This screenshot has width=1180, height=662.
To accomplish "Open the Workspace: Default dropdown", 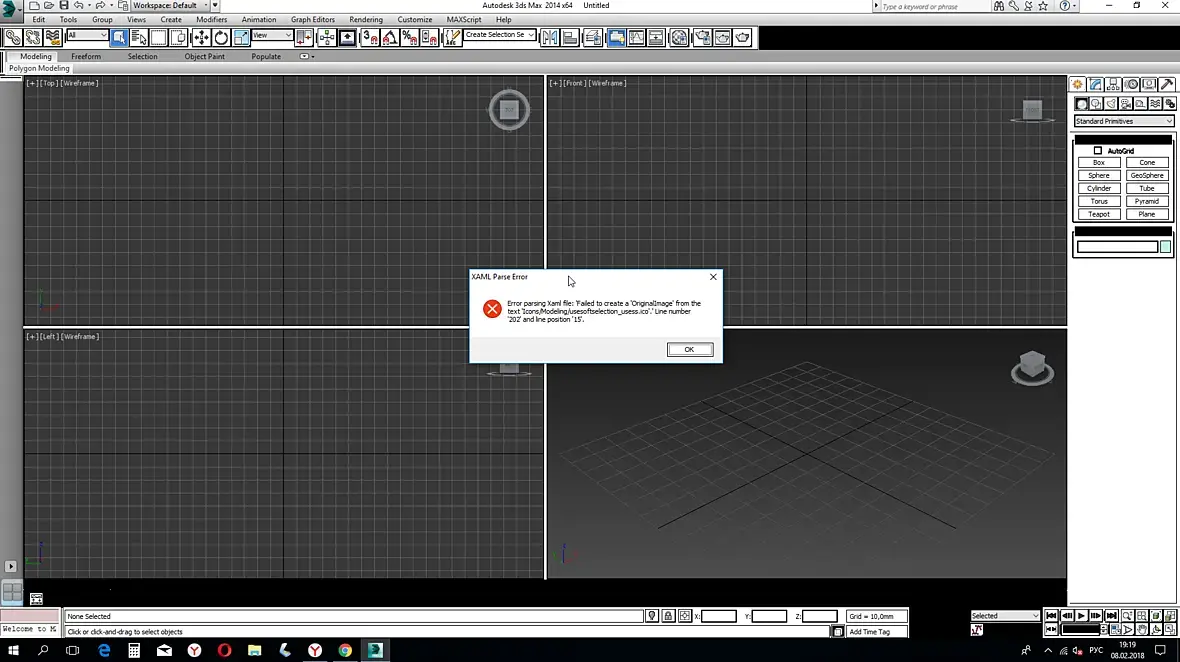I will [x=169, y=5].
